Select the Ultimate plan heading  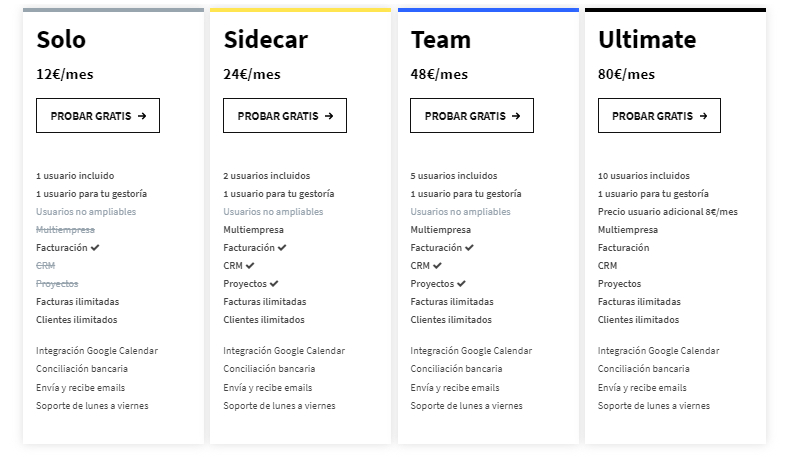[x=647, y=40]
